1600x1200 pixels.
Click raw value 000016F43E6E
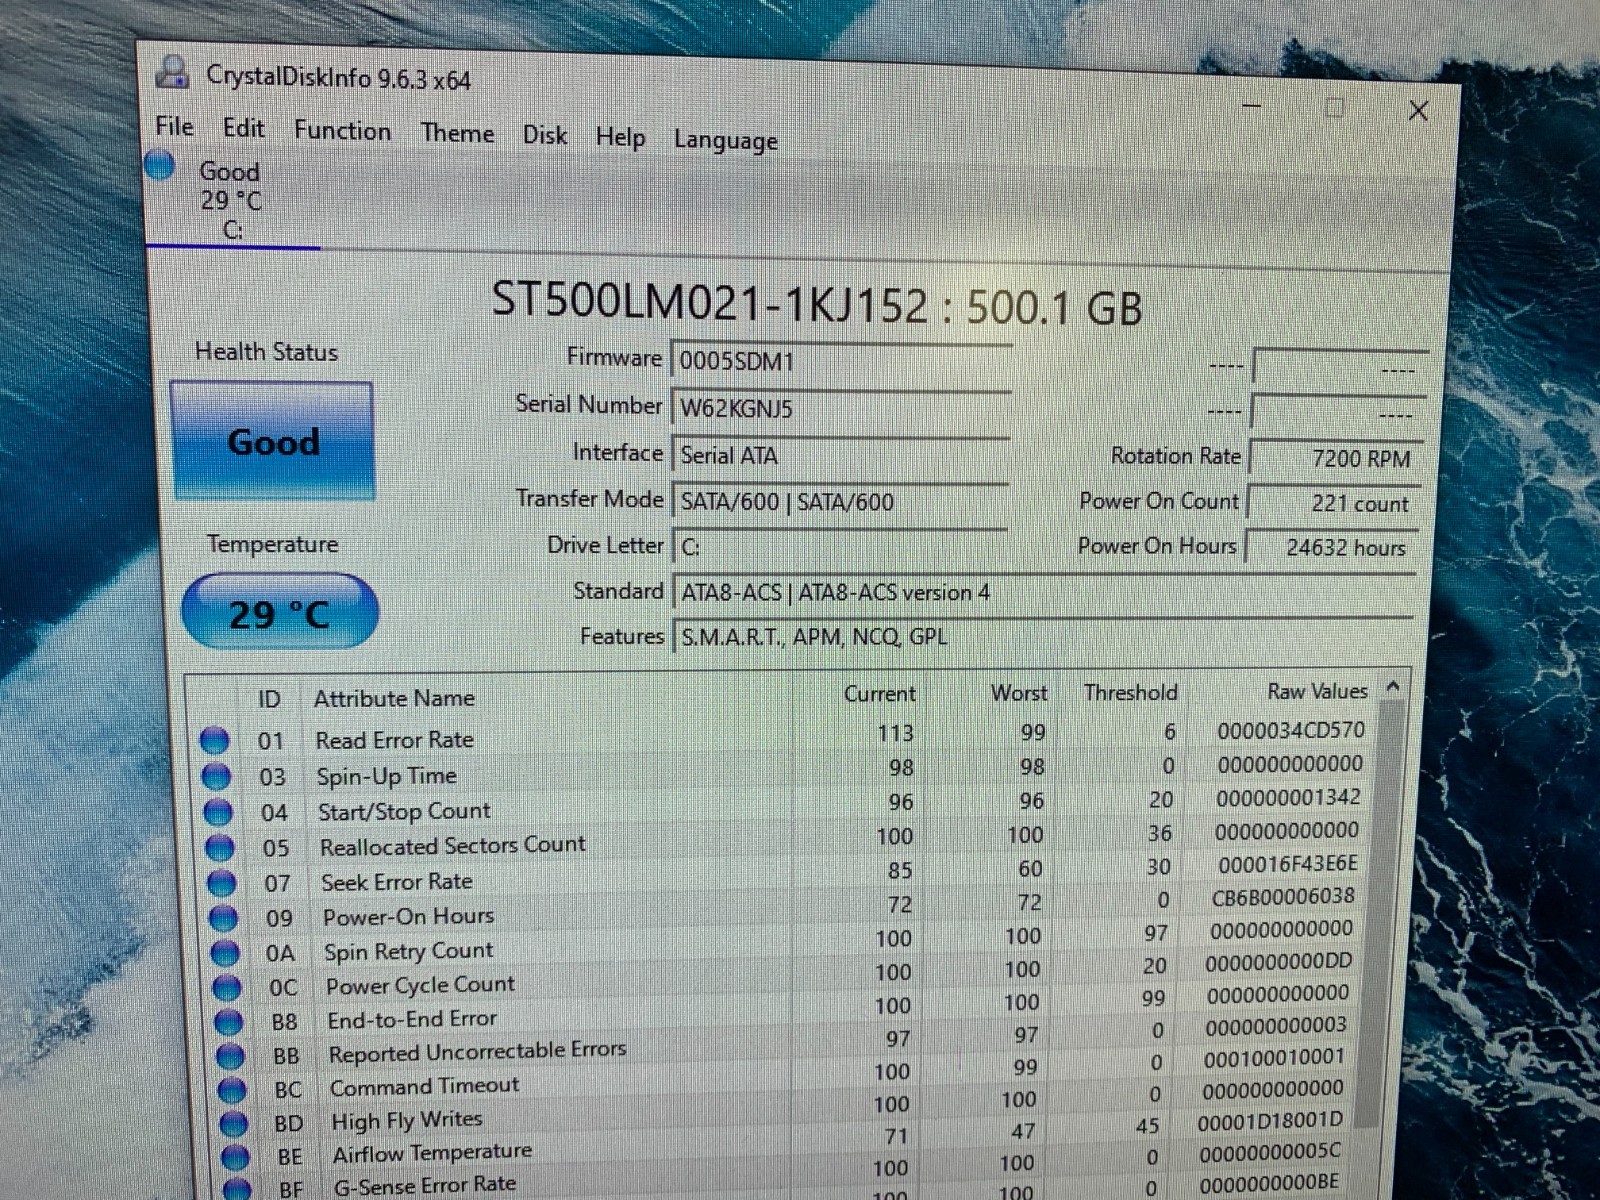1287,864
